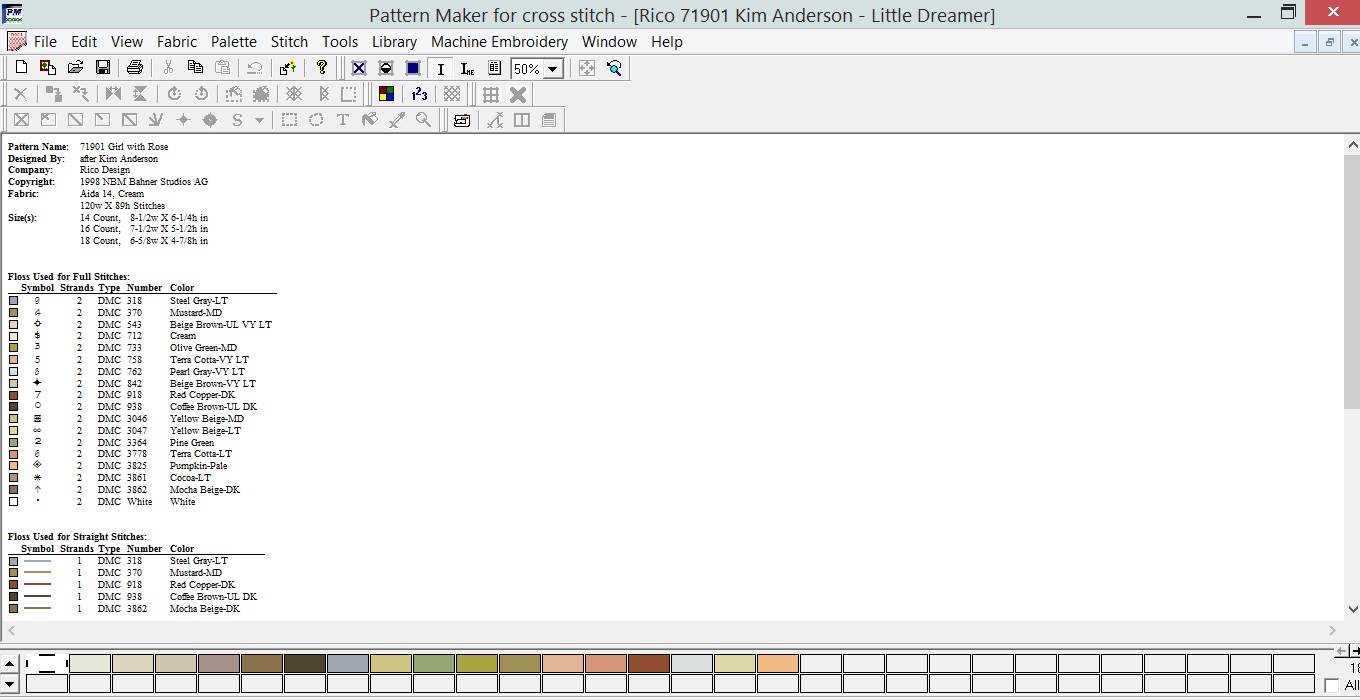The width and height of the screenshot is (1360, 700).
Task: Create a new pattern with the New icon
Action: [x=20, y=68]
